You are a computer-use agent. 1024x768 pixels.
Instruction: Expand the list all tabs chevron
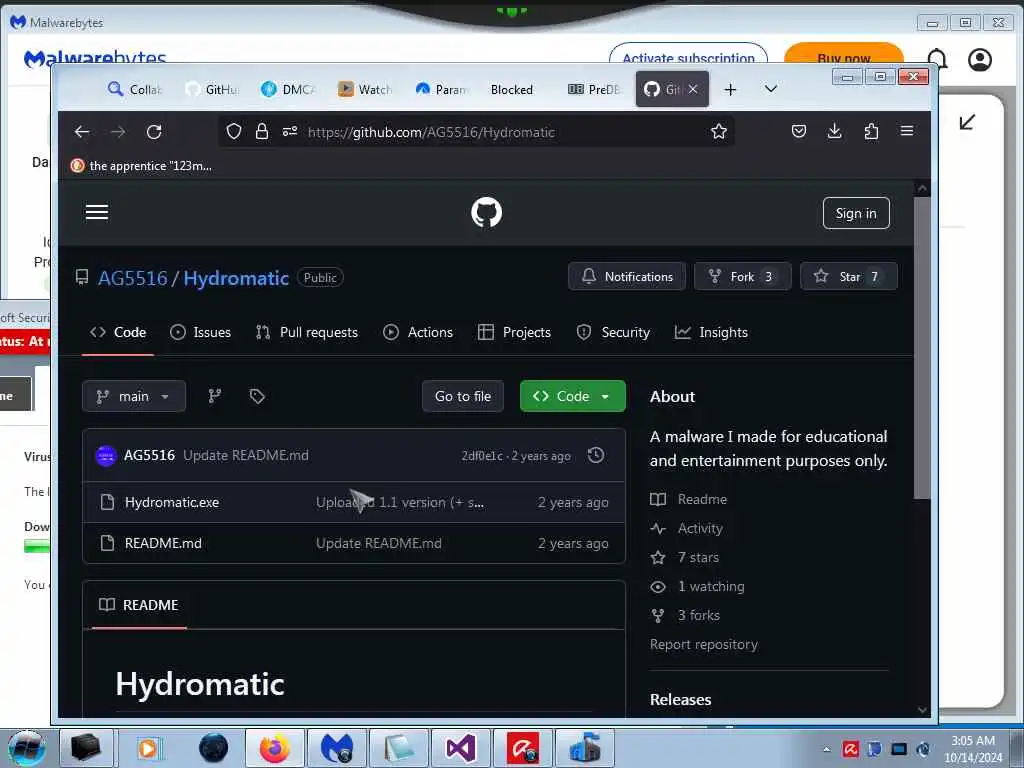pos(771,89)
